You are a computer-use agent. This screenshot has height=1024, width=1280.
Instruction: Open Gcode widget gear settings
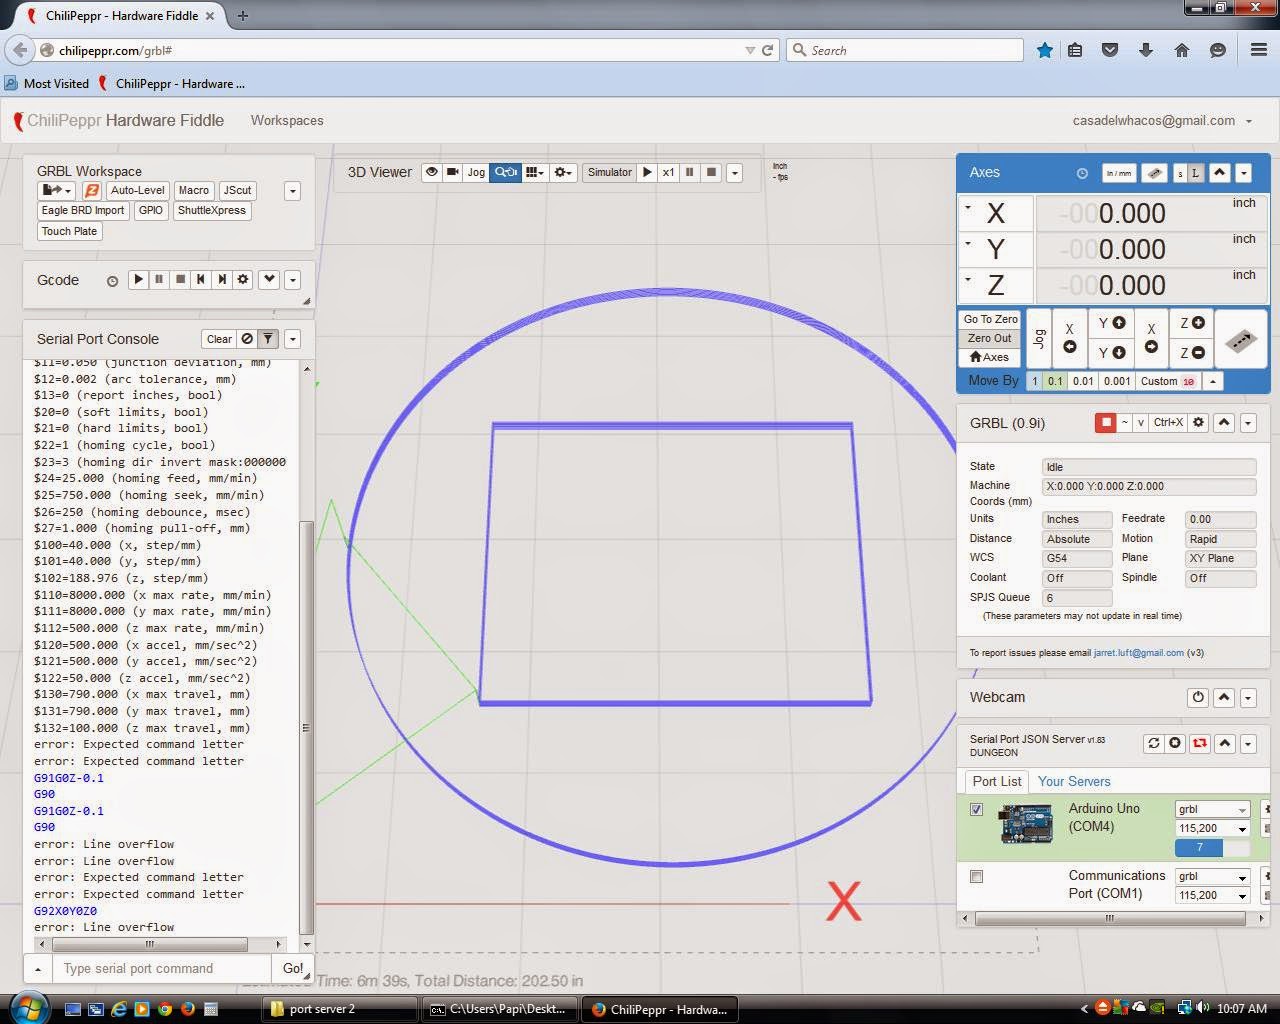[x=243, y=280]
